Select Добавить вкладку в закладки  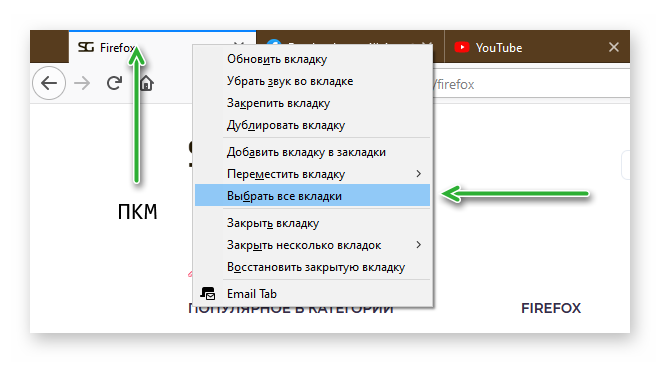coord(312,152)
